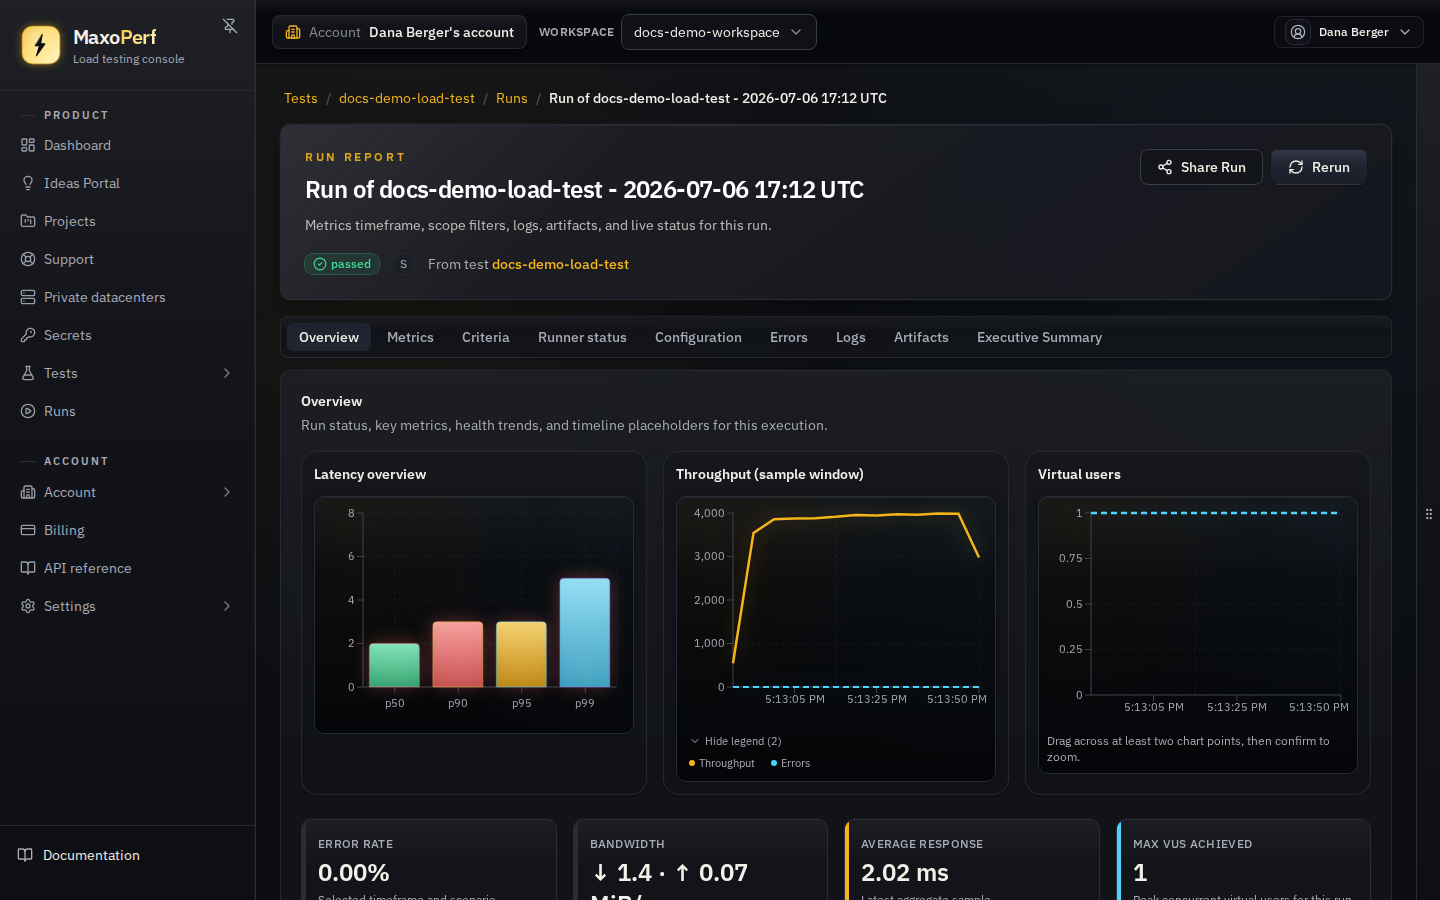Click the green p50 latency bar
The width and height of the screenshot is (1440, 900).
[394, 665]
